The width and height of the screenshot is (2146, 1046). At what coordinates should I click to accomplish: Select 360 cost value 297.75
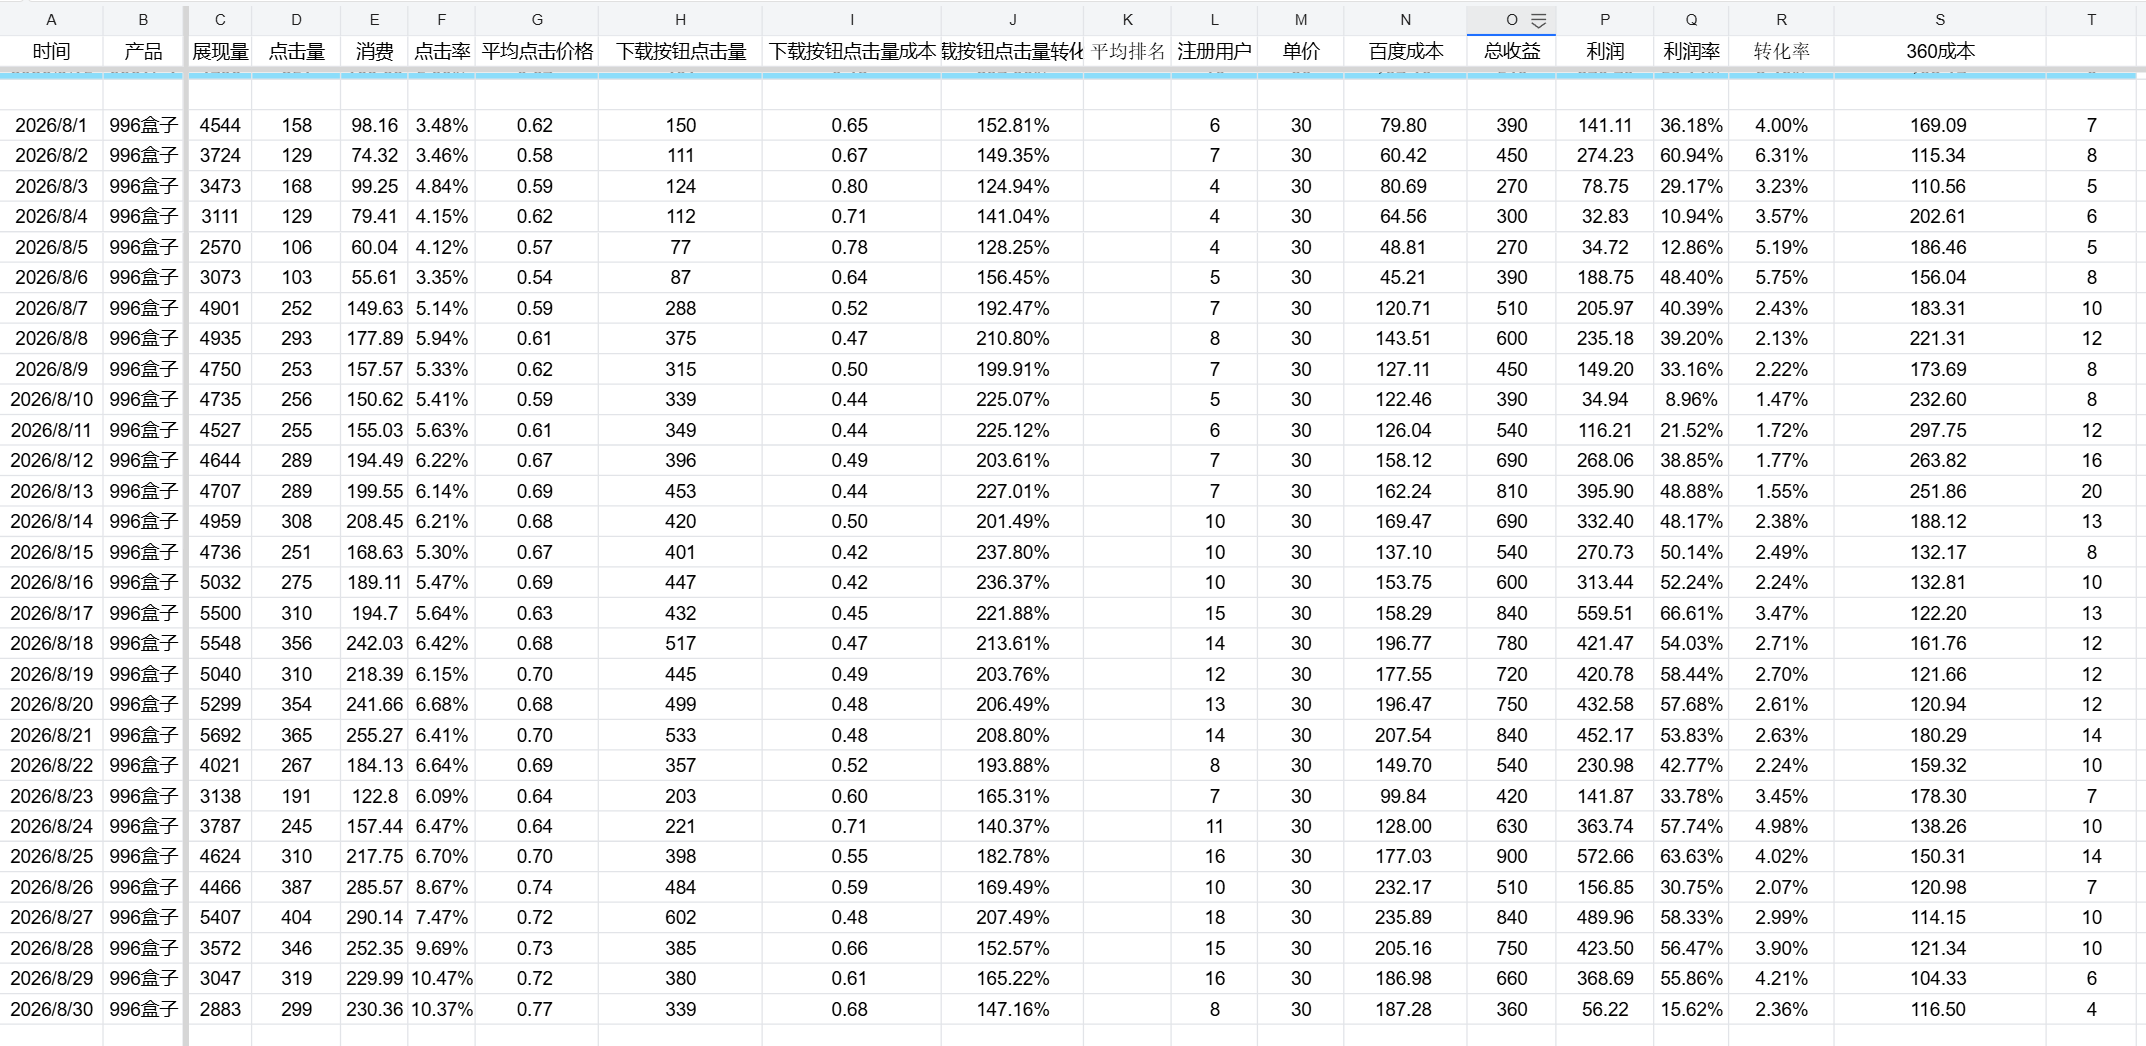pos(1938,430)
